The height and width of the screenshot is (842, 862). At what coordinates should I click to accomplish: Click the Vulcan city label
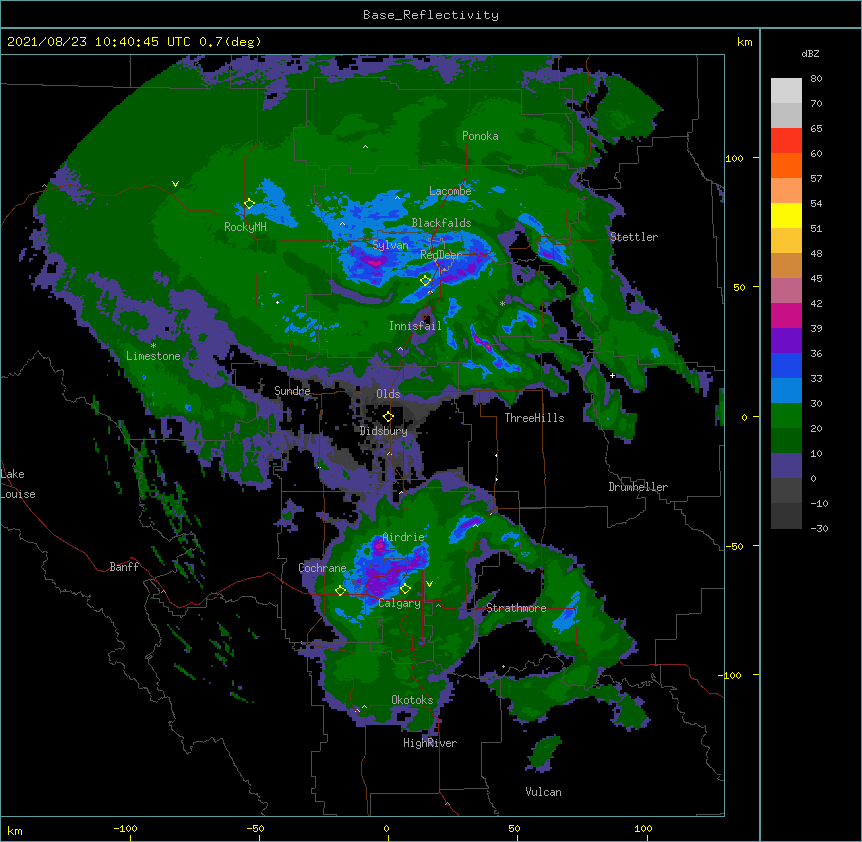[x=543, y=792]
